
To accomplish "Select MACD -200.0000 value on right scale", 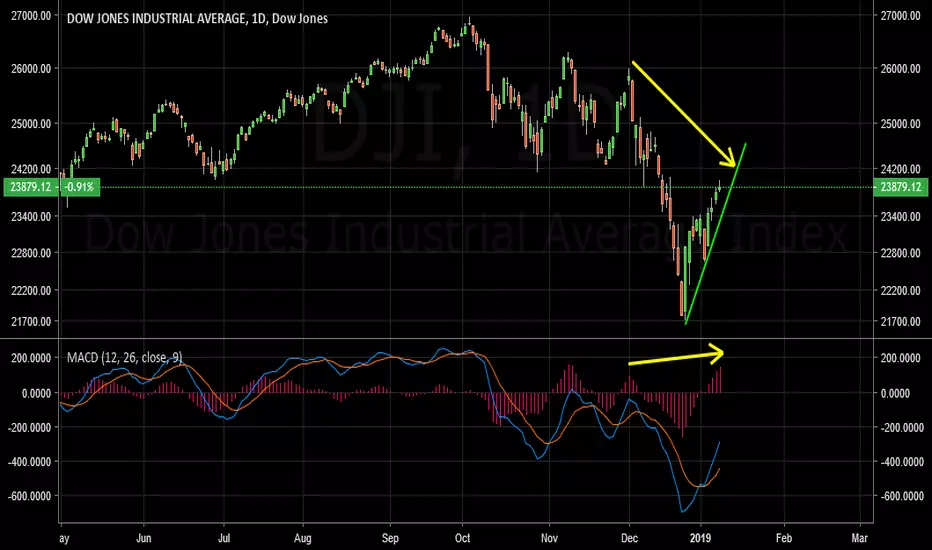I will coord(902,428).
